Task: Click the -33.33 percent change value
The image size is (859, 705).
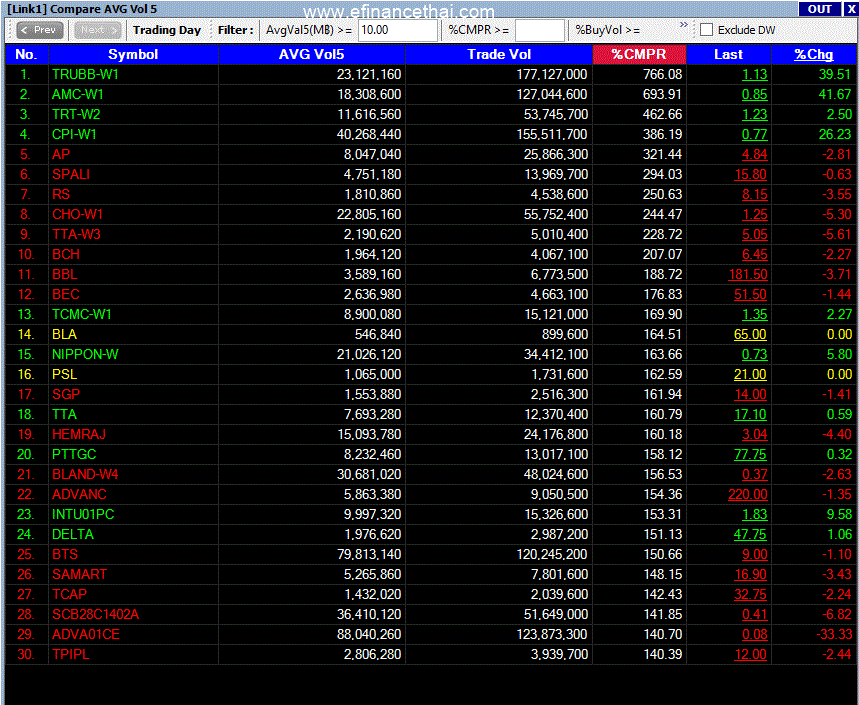Action: [x=834, y=634]
